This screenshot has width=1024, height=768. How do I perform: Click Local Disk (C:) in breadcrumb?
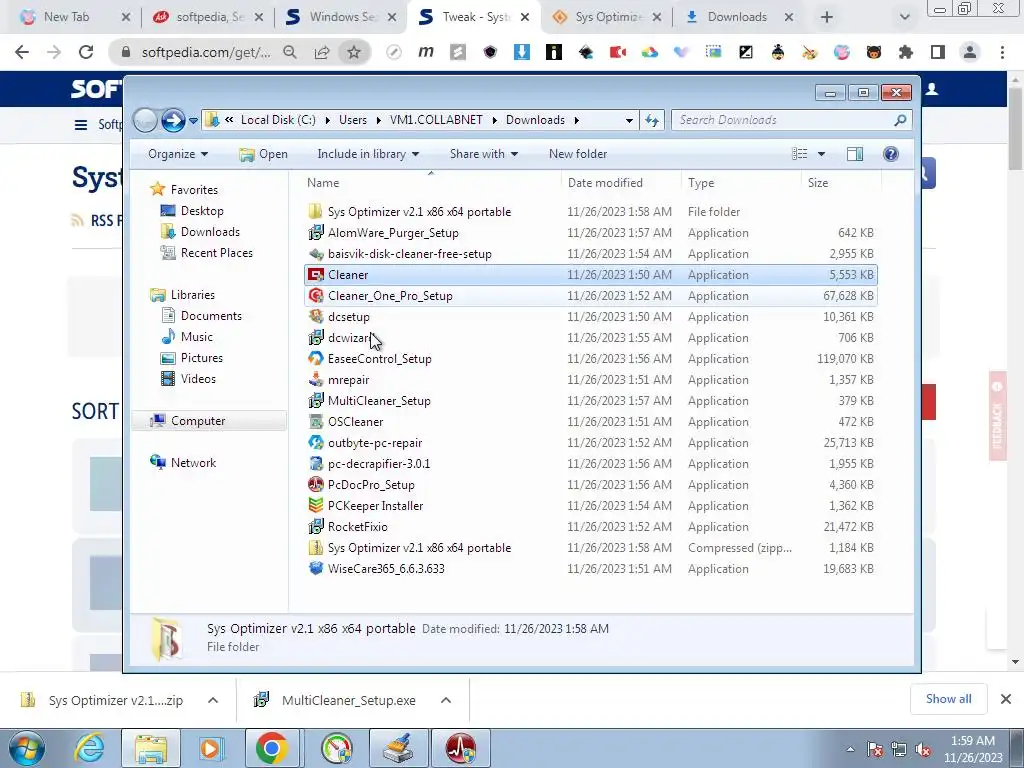tap(278, 120)
